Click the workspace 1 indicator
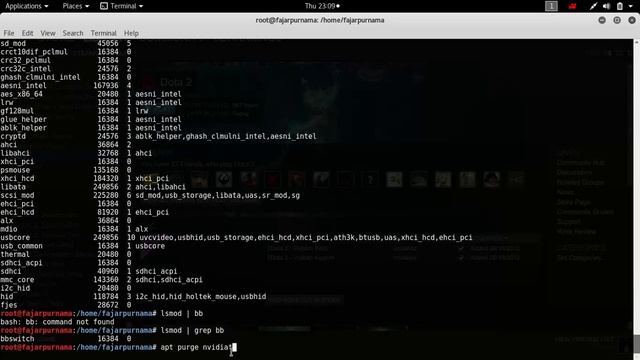Viewport: 640px width, 360px height. click(551, 6)
